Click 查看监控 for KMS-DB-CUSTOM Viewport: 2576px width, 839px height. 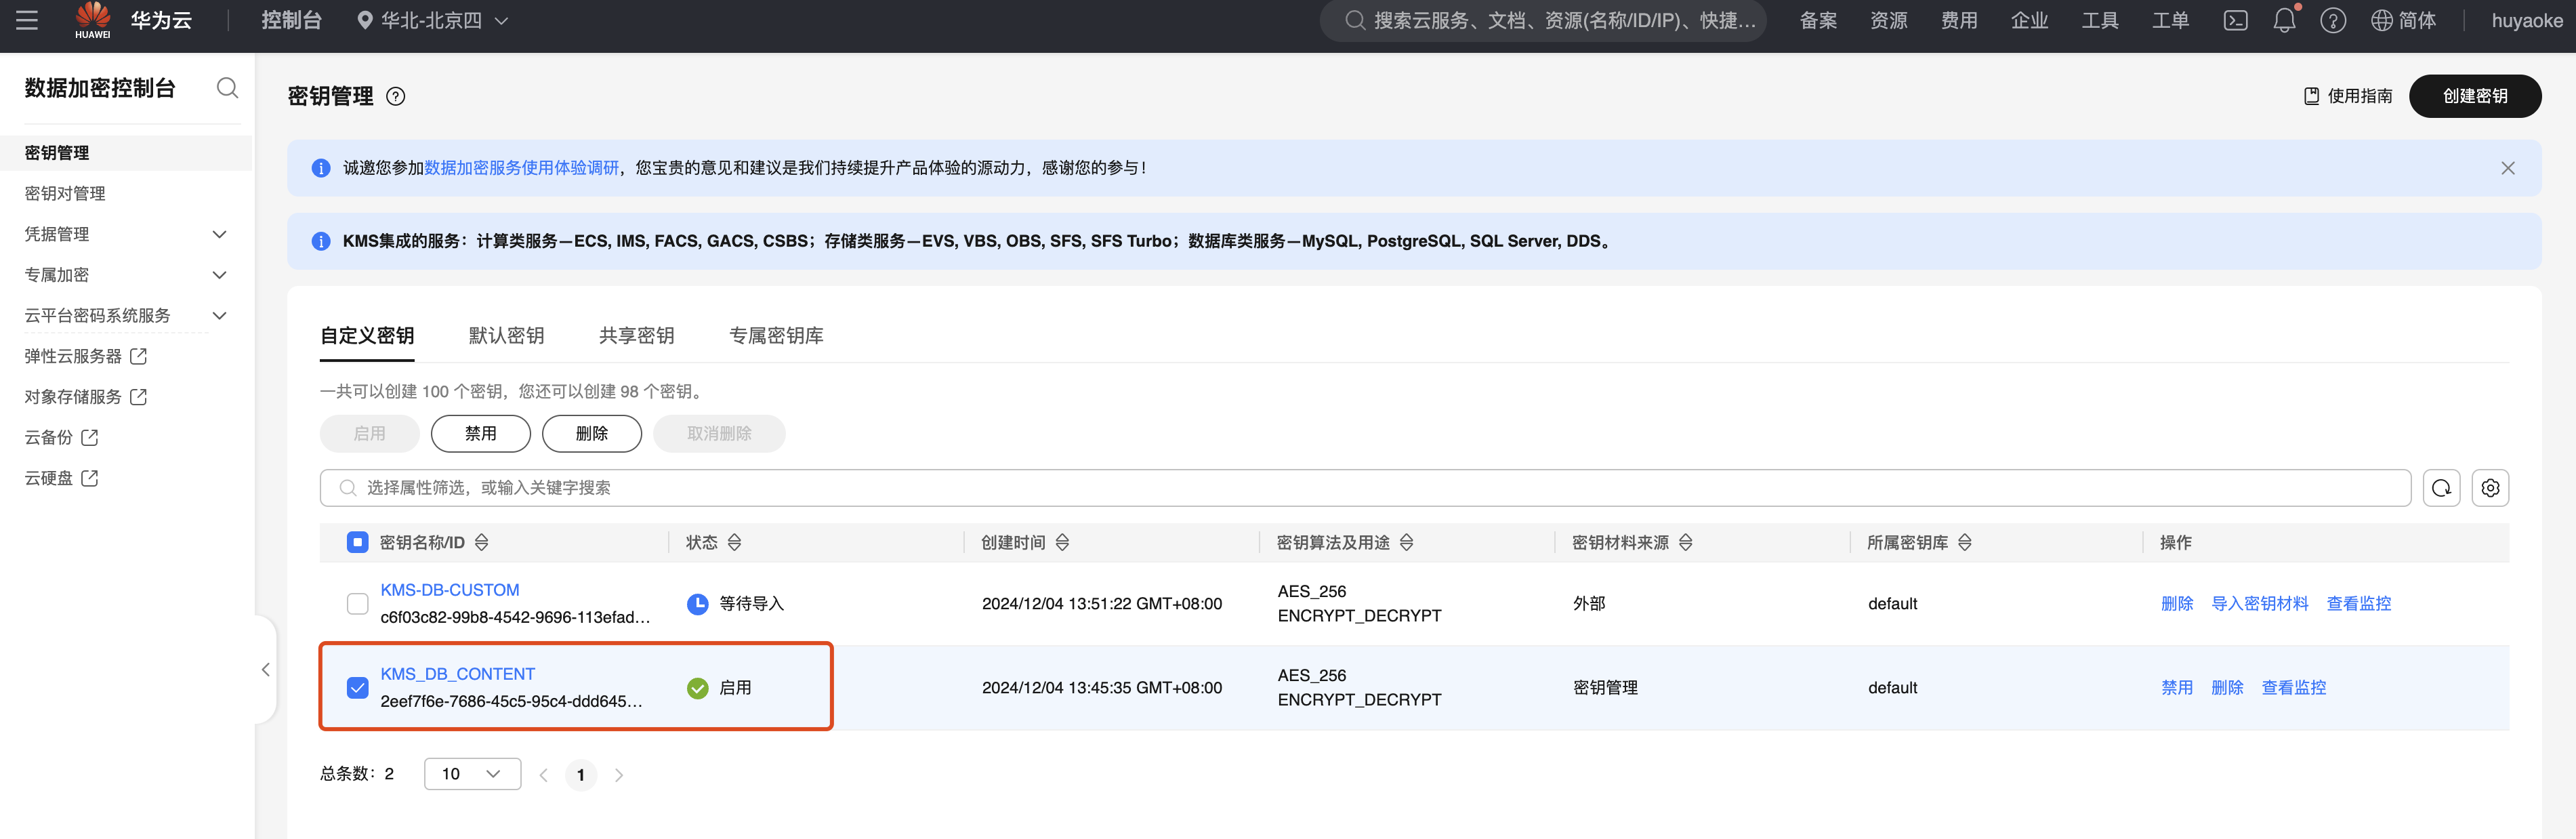point(2359,604)
